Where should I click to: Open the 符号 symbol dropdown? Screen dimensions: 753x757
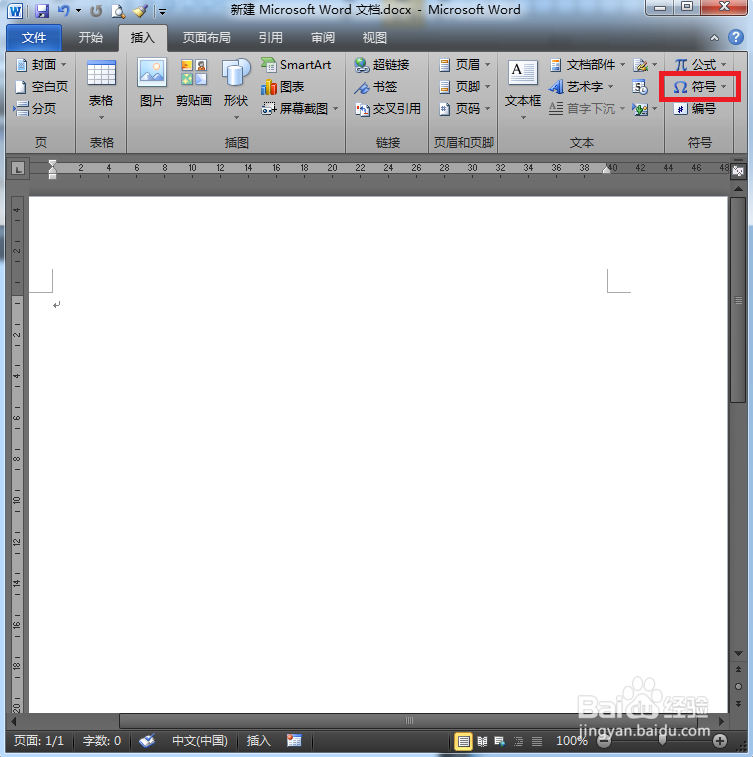point(700,86)
